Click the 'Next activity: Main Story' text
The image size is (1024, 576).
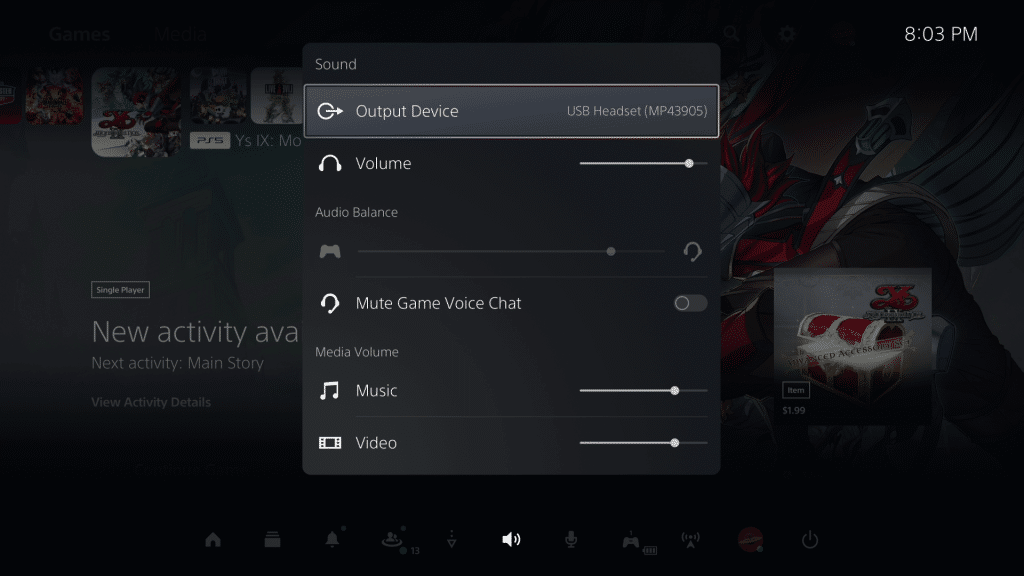[178, 363]
